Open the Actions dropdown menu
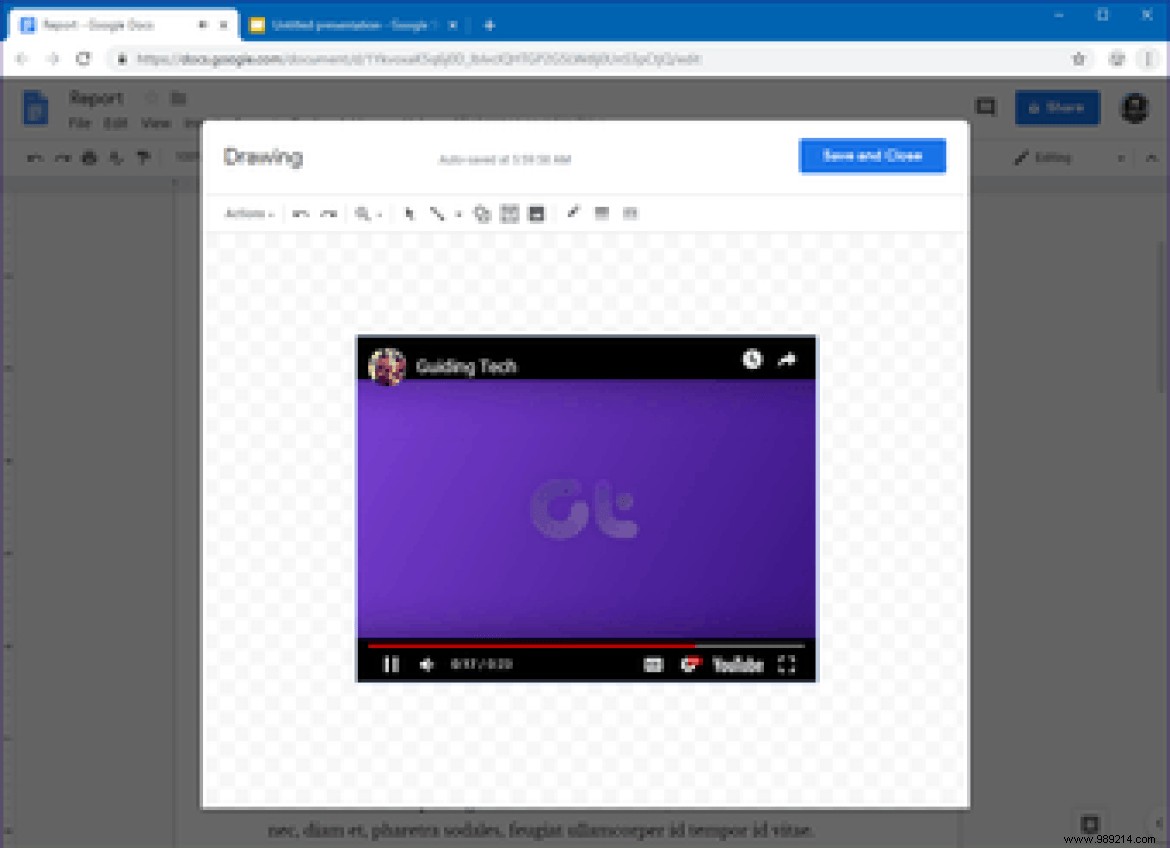1170x848 pixels. [x=248, y=213]
